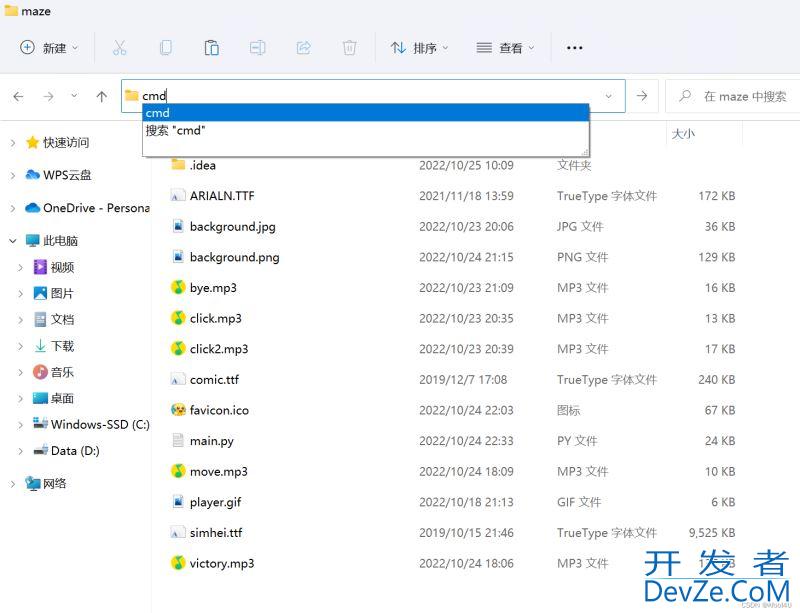Image resolution: width=800 pixels, height=613 pixels.
Task: Click the Downloads arrow icon
Action: (40, 346)
